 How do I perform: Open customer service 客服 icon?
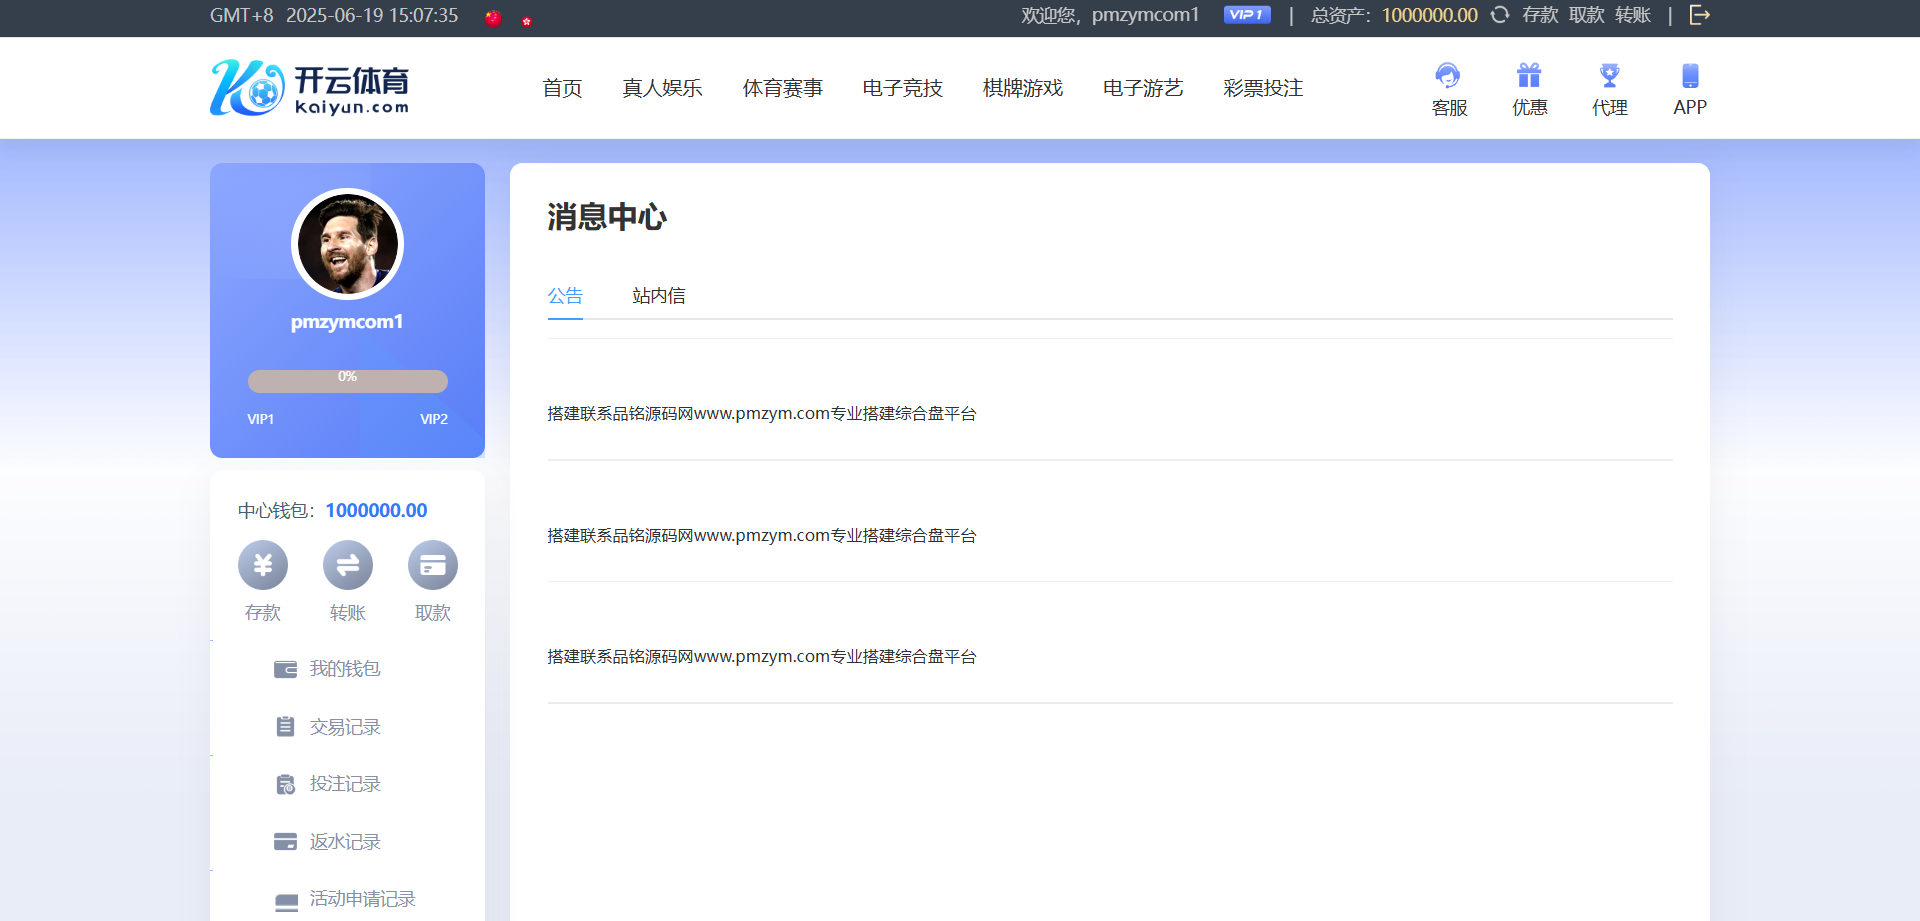(1448, 77)
